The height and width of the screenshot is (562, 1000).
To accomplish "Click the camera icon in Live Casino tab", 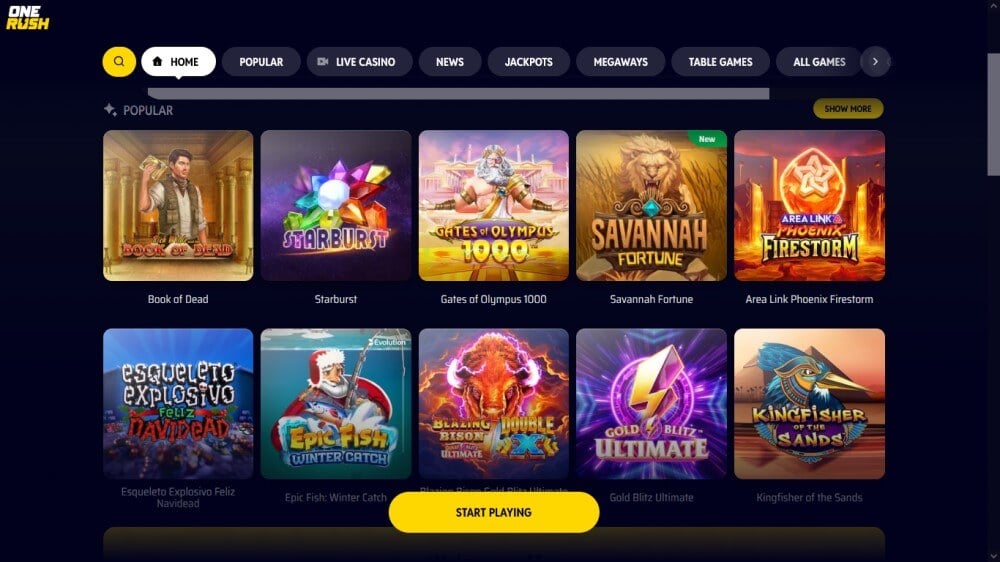I will (323, 62).
